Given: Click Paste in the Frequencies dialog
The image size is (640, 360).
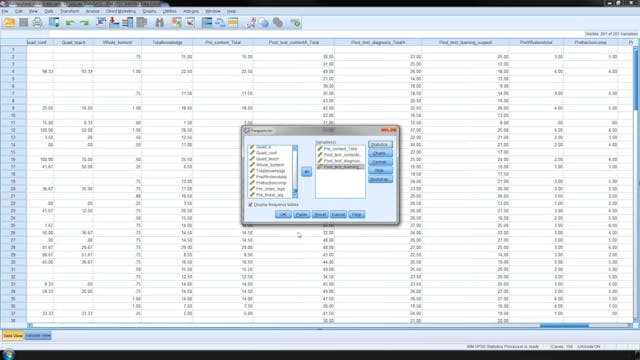Looking at the screenshot, I should [x=302, y=214].
